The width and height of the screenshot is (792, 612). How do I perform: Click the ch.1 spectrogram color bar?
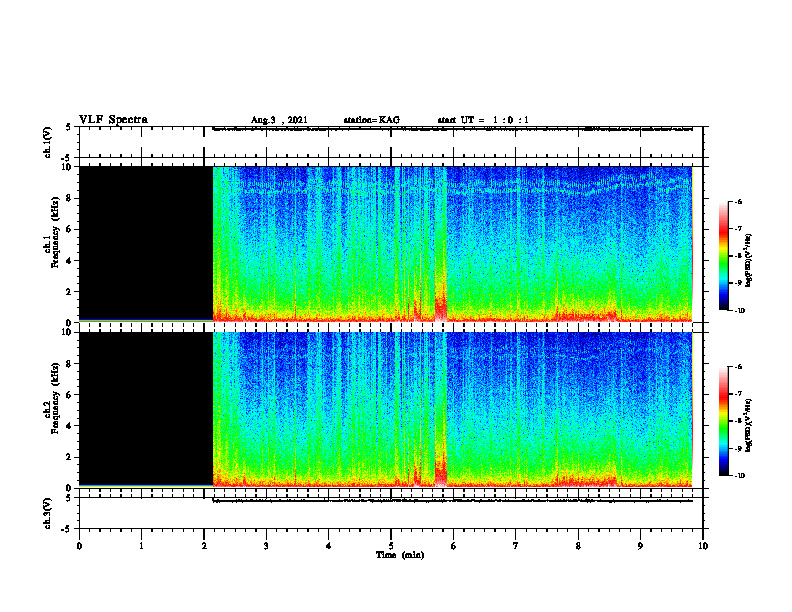723,256
